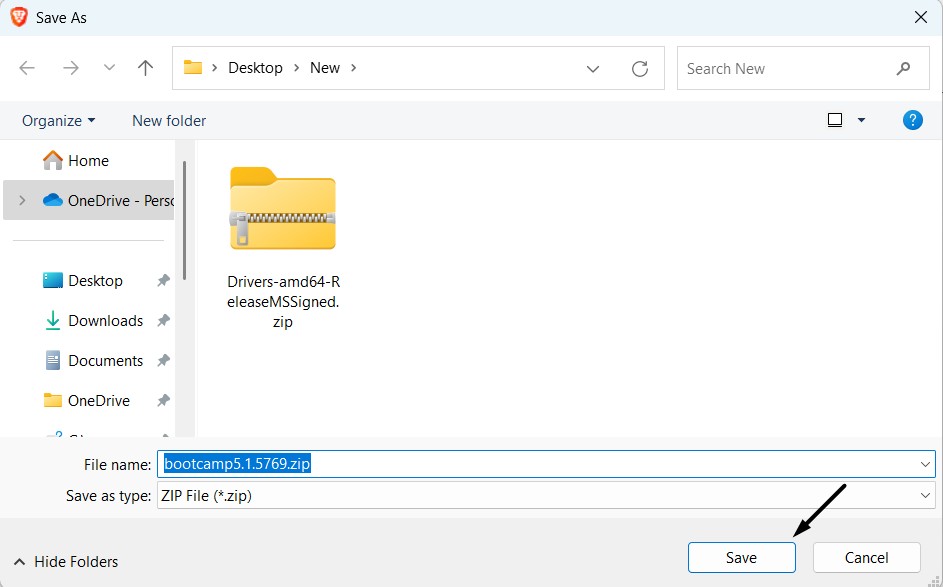Select New in the address path
Screen dimensions: 943x587
[325, 68]
